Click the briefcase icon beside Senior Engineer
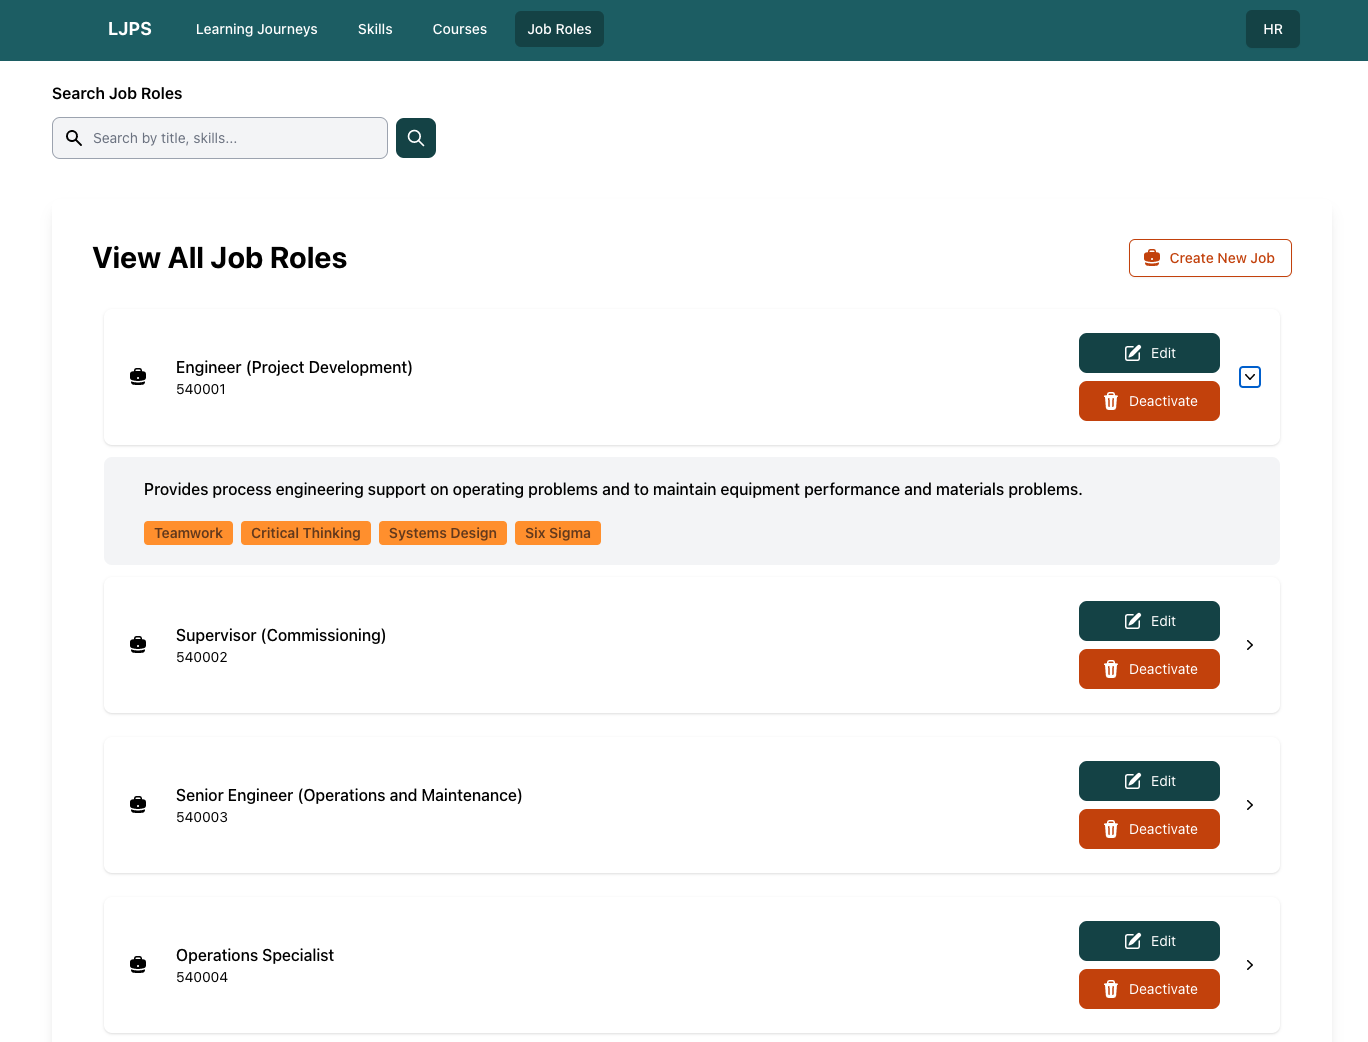Image resolution: width=1368 pixels, height=1042 pixels. click(138, 805)
